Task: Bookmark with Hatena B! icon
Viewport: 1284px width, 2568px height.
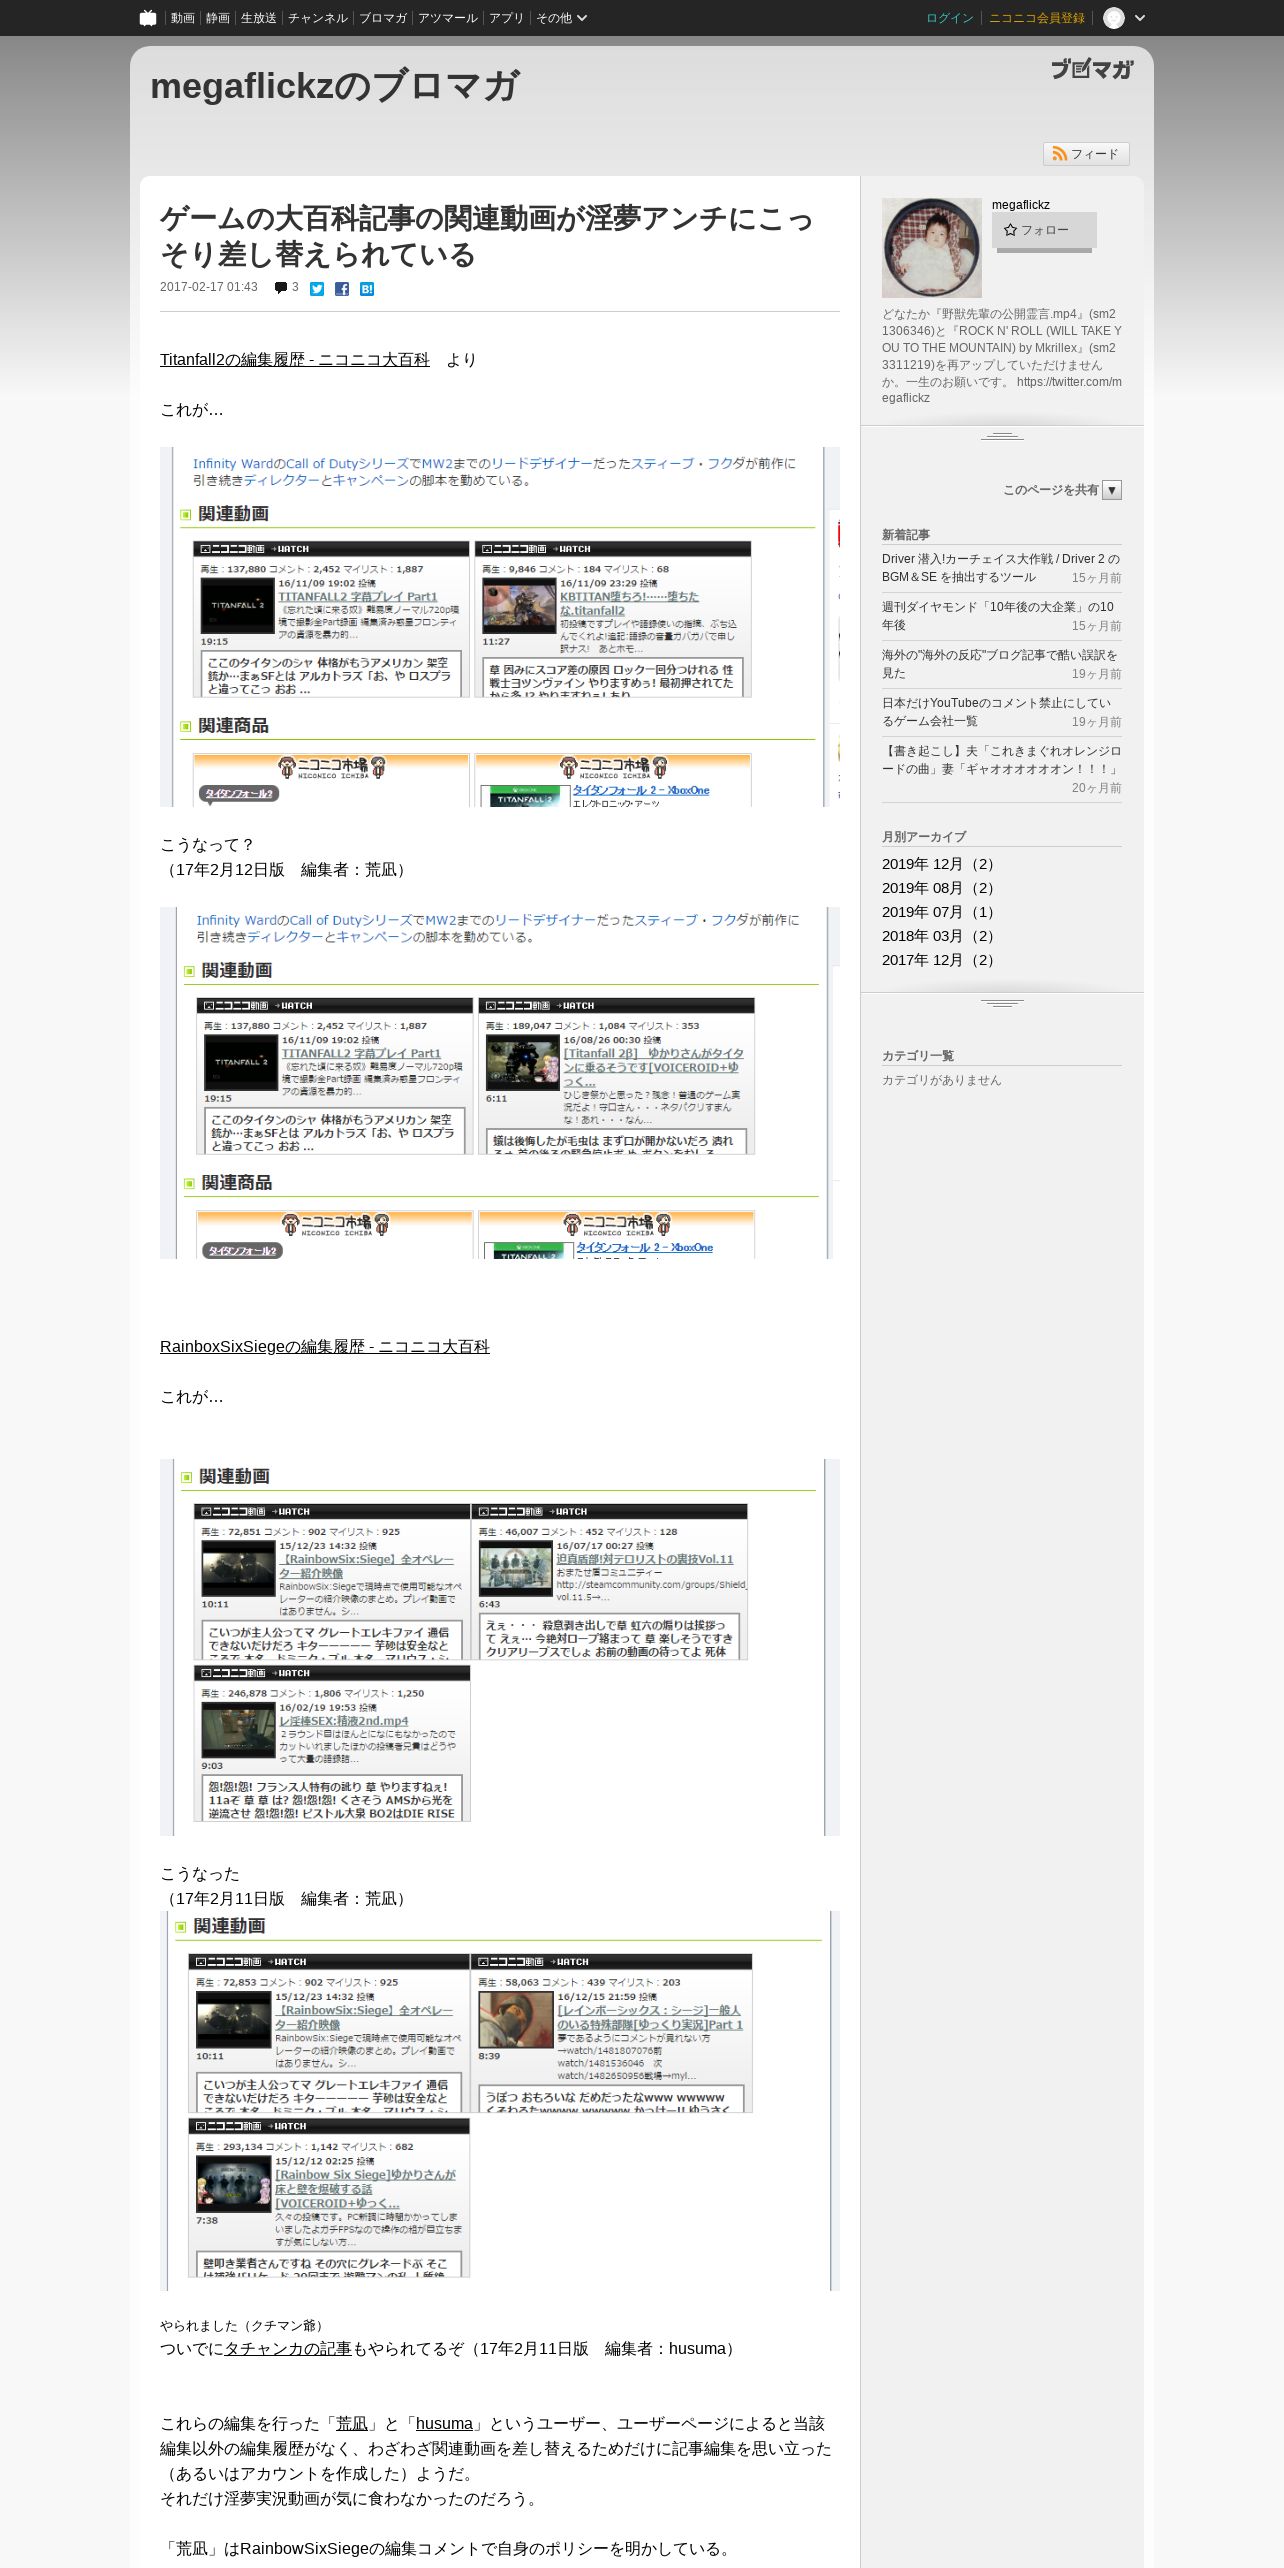Action: pyautogui.click(x=367, y=289)
